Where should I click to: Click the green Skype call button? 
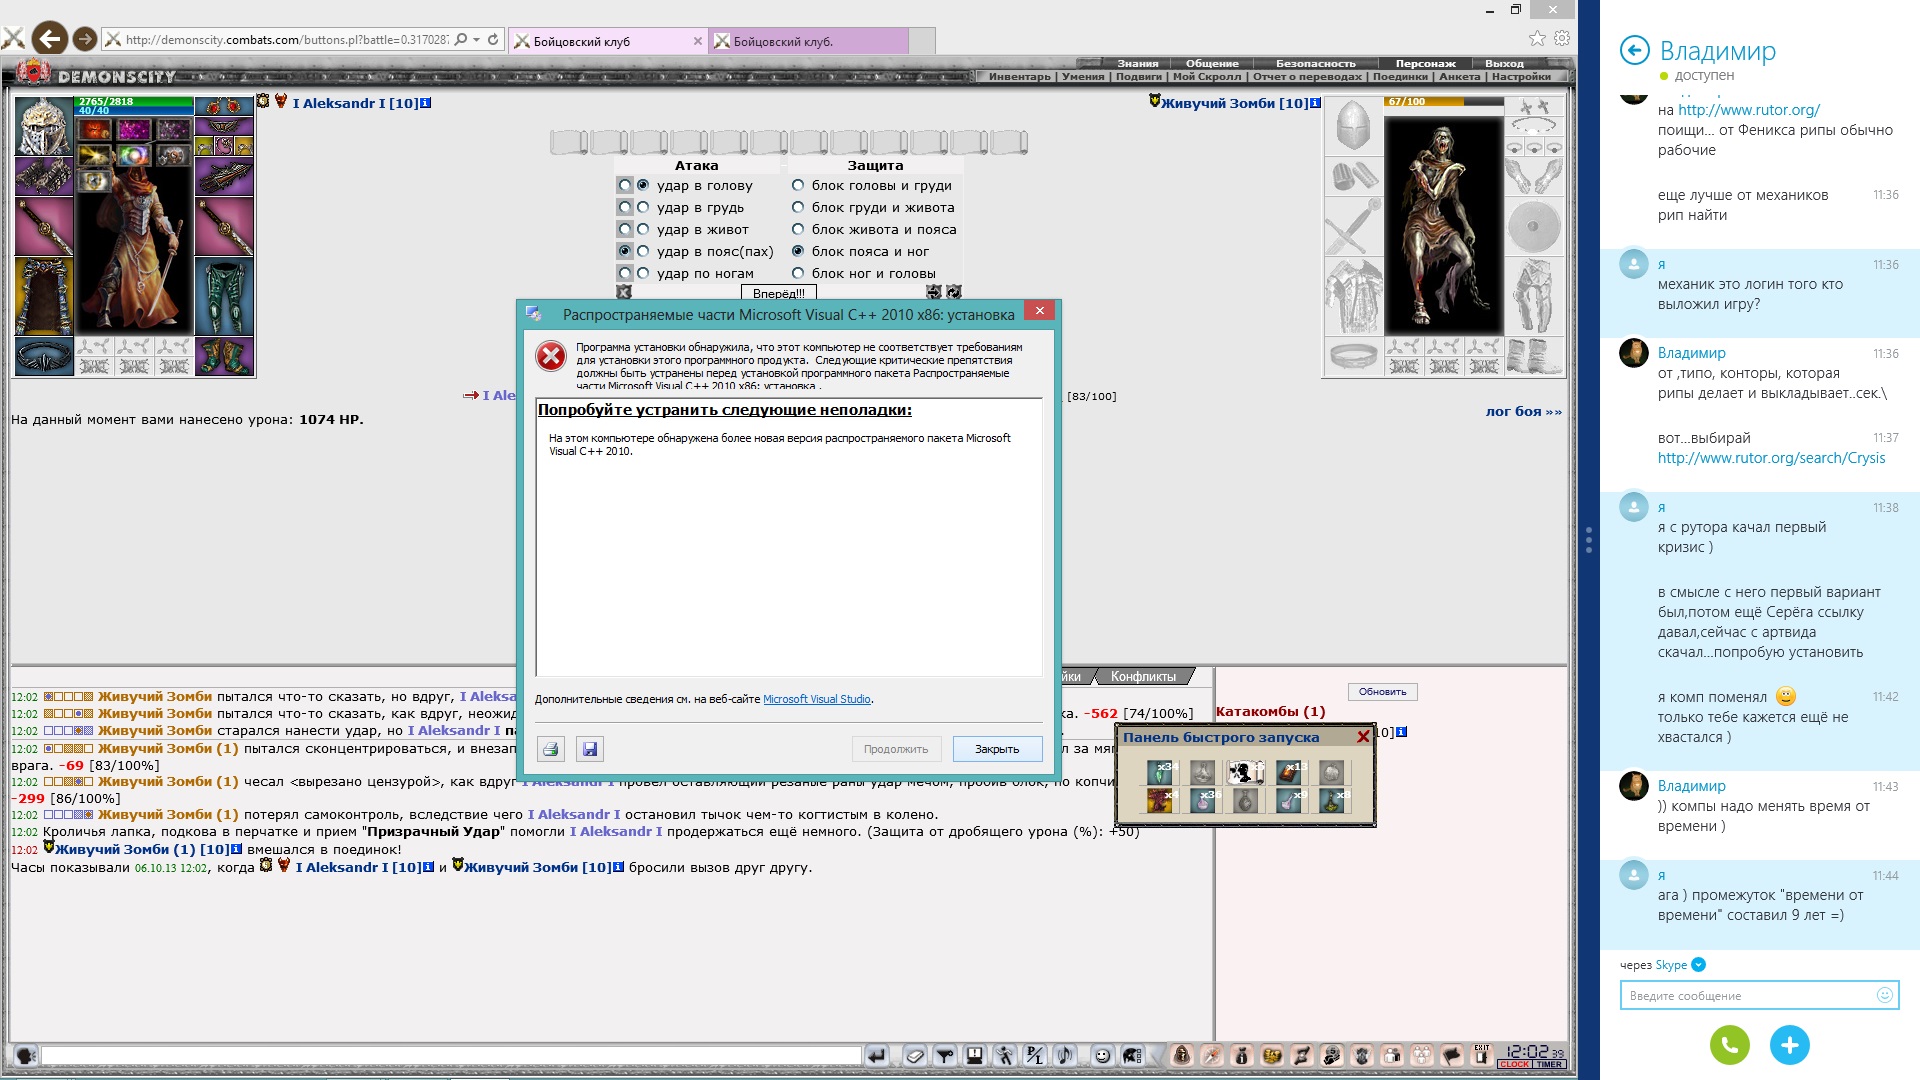[1730, 1045]
